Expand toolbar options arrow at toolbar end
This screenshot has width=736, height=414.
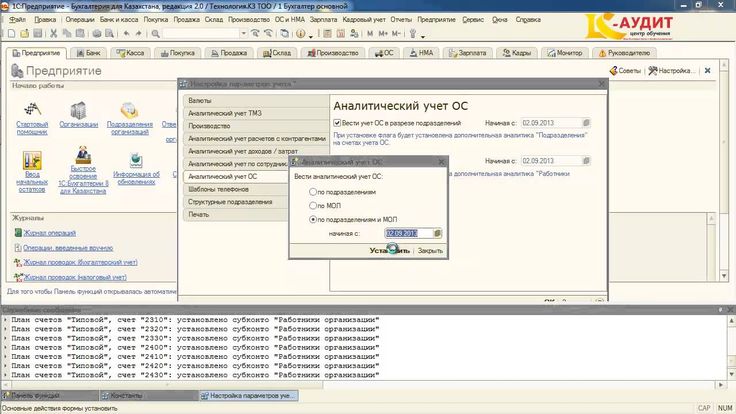click(x=423, y=35)
